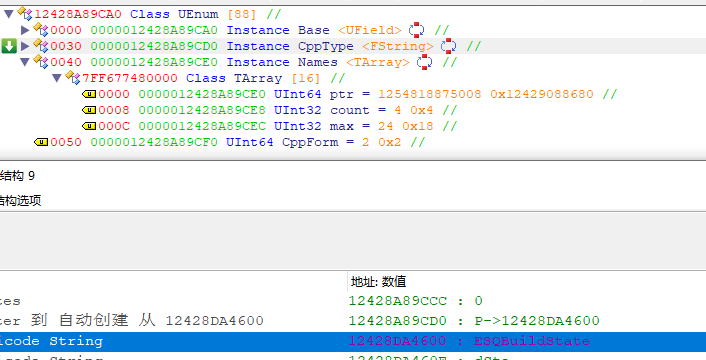Click the green down-arrow icon beside CppType row
Screen dimensions: 706x360
pyautogui.click(x=9, y=46)
